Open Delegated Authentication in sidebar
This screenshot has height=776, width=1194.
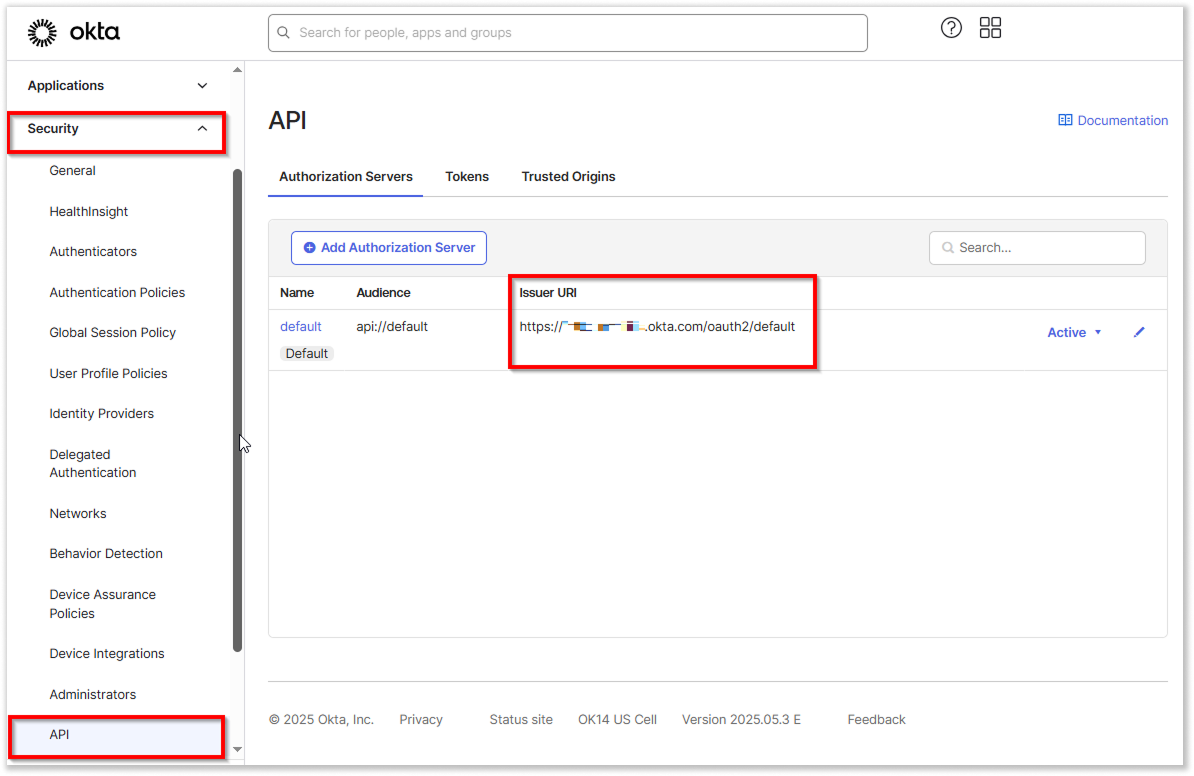93,464
